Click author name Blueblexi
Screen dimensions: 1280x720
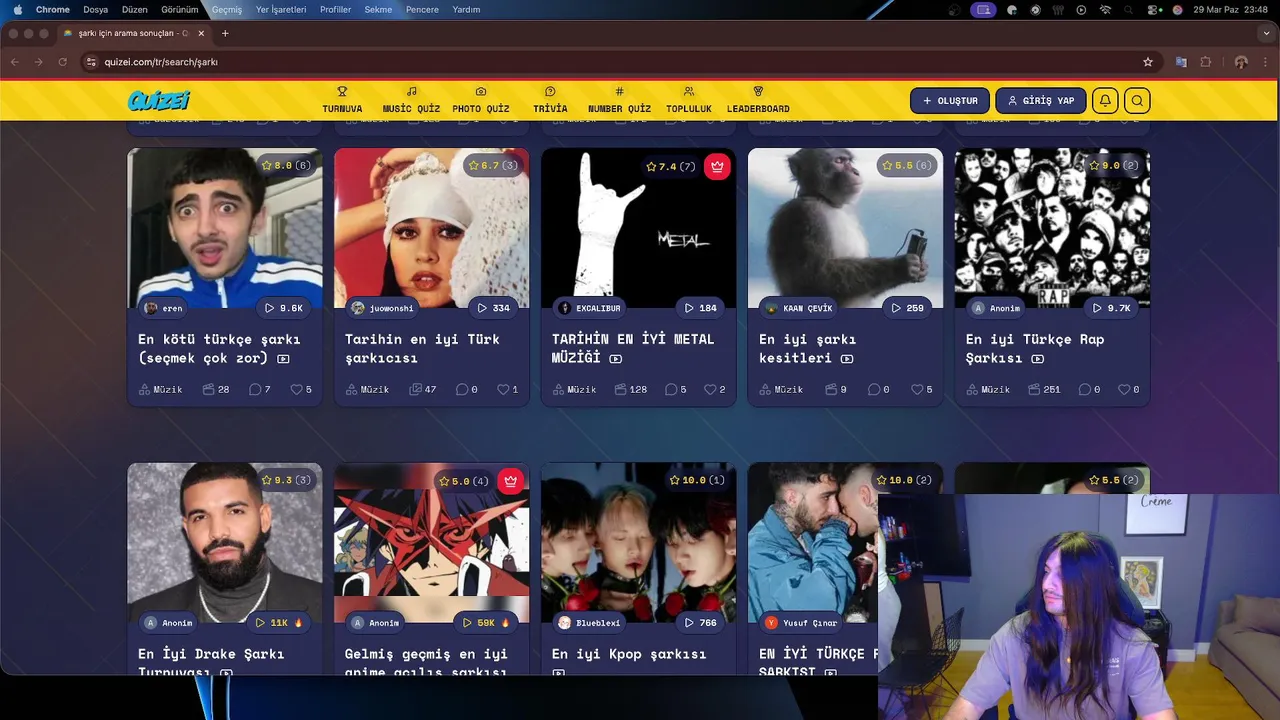(x=598, y=623)
